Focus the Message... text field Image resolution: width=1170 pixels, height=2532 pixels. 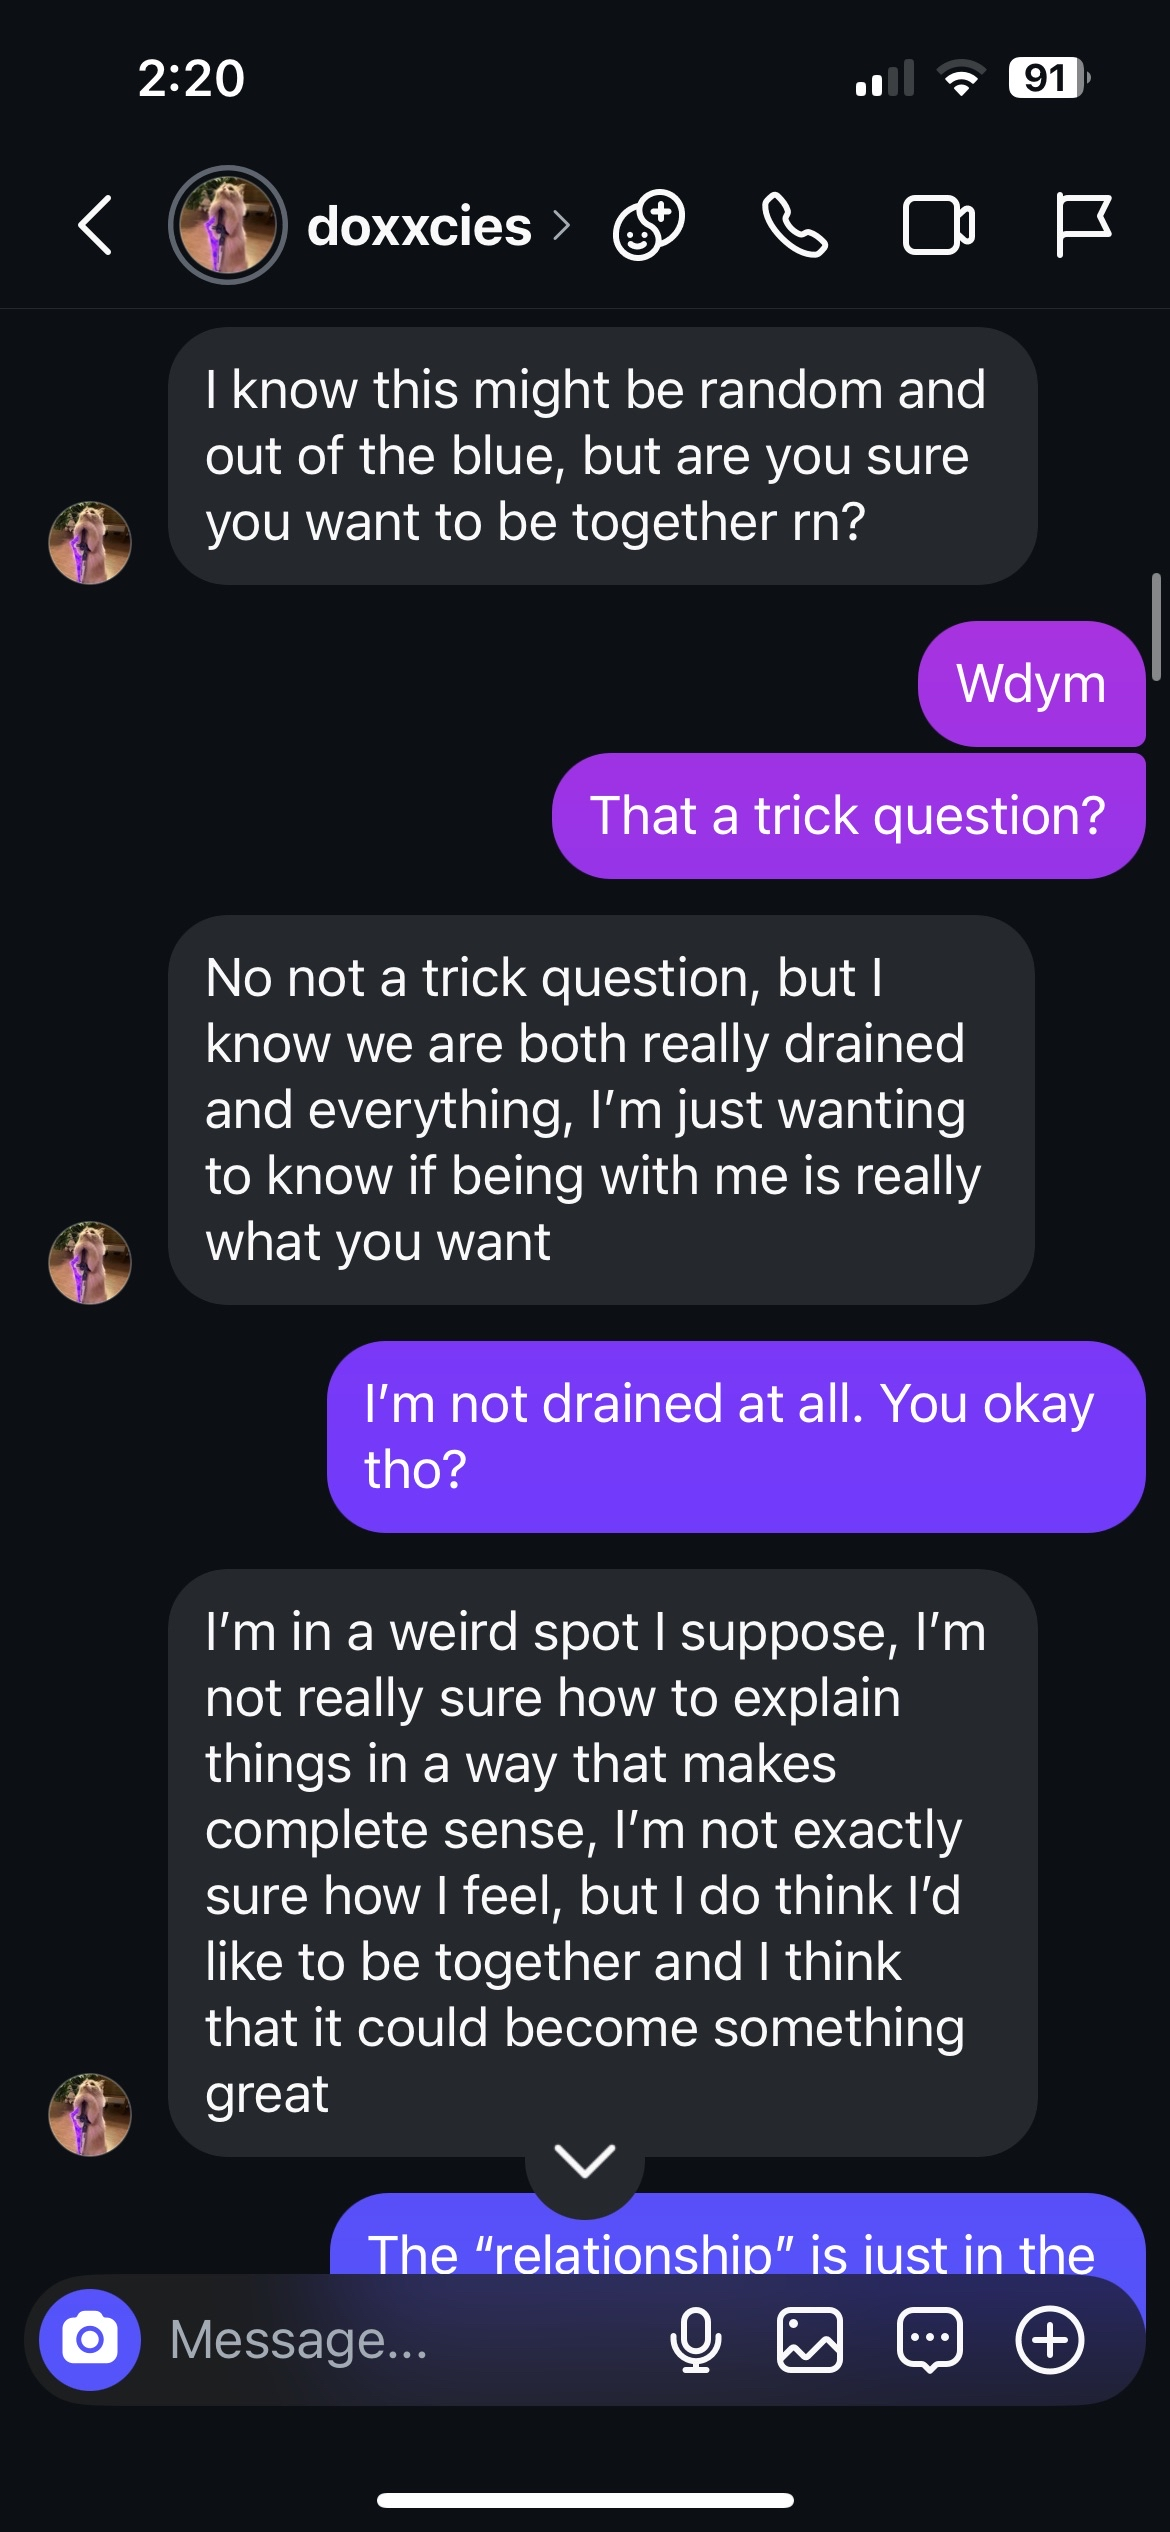click(x=400, y=2340)
